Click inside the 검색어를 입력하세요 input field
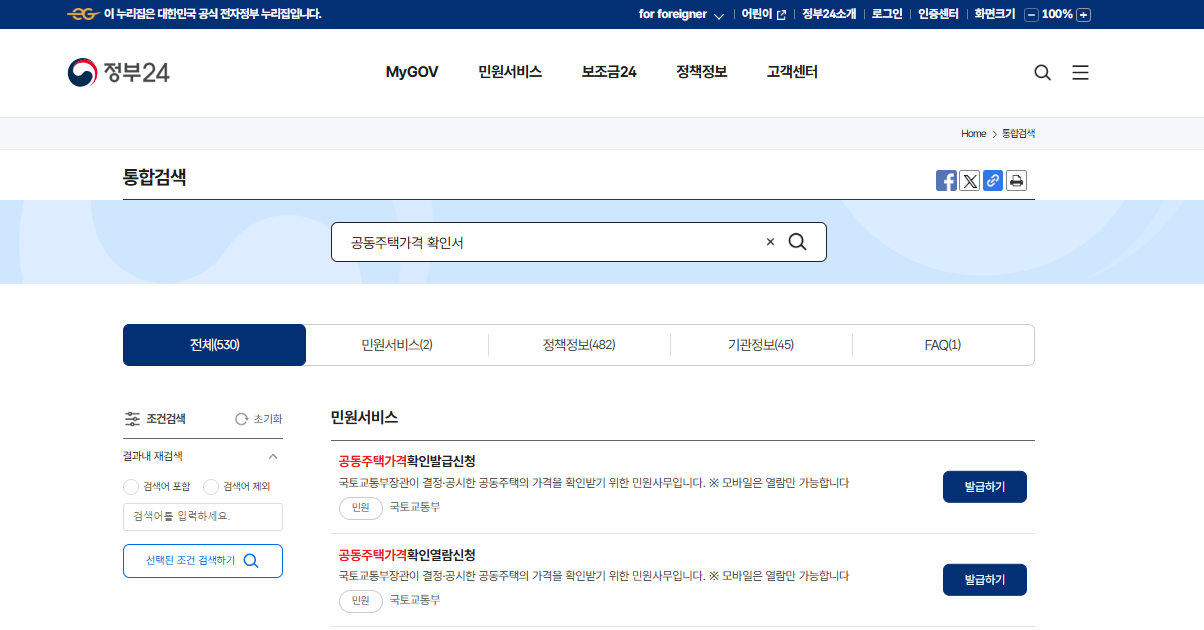 pyautogui.click(x=203, y=517)
